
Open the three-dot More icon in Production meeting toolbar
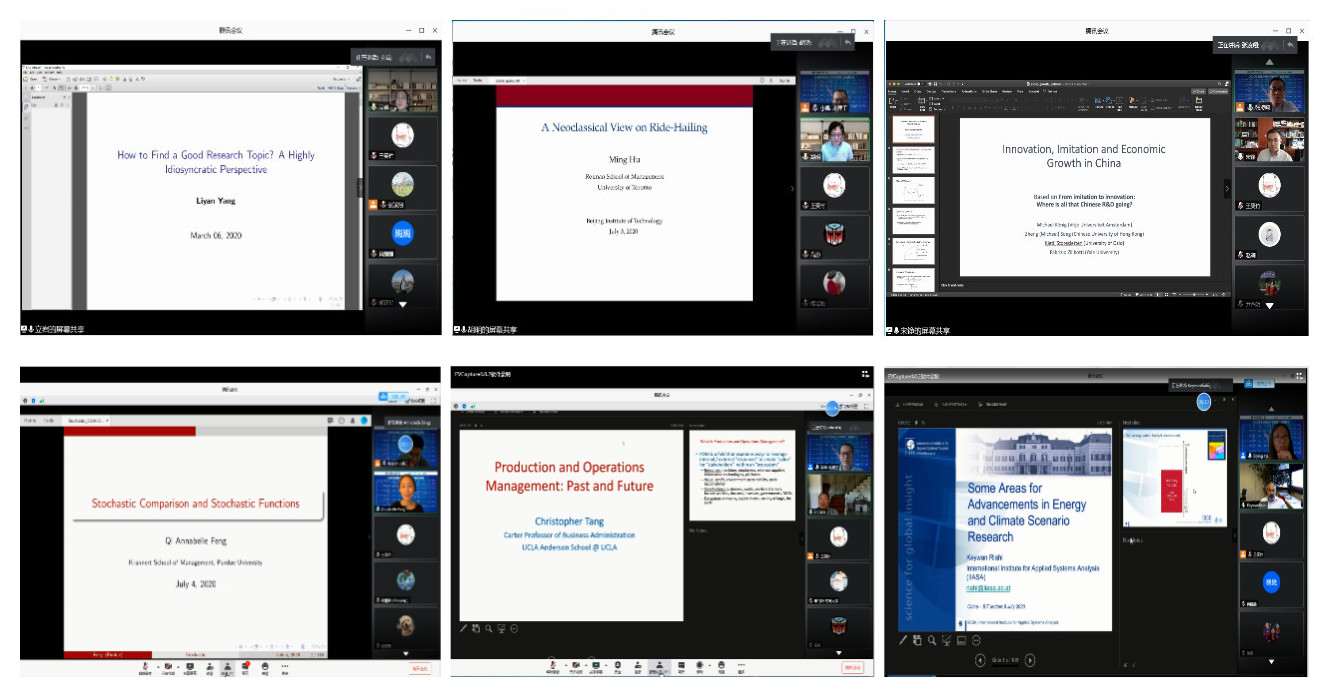click(x=741, y=665)
